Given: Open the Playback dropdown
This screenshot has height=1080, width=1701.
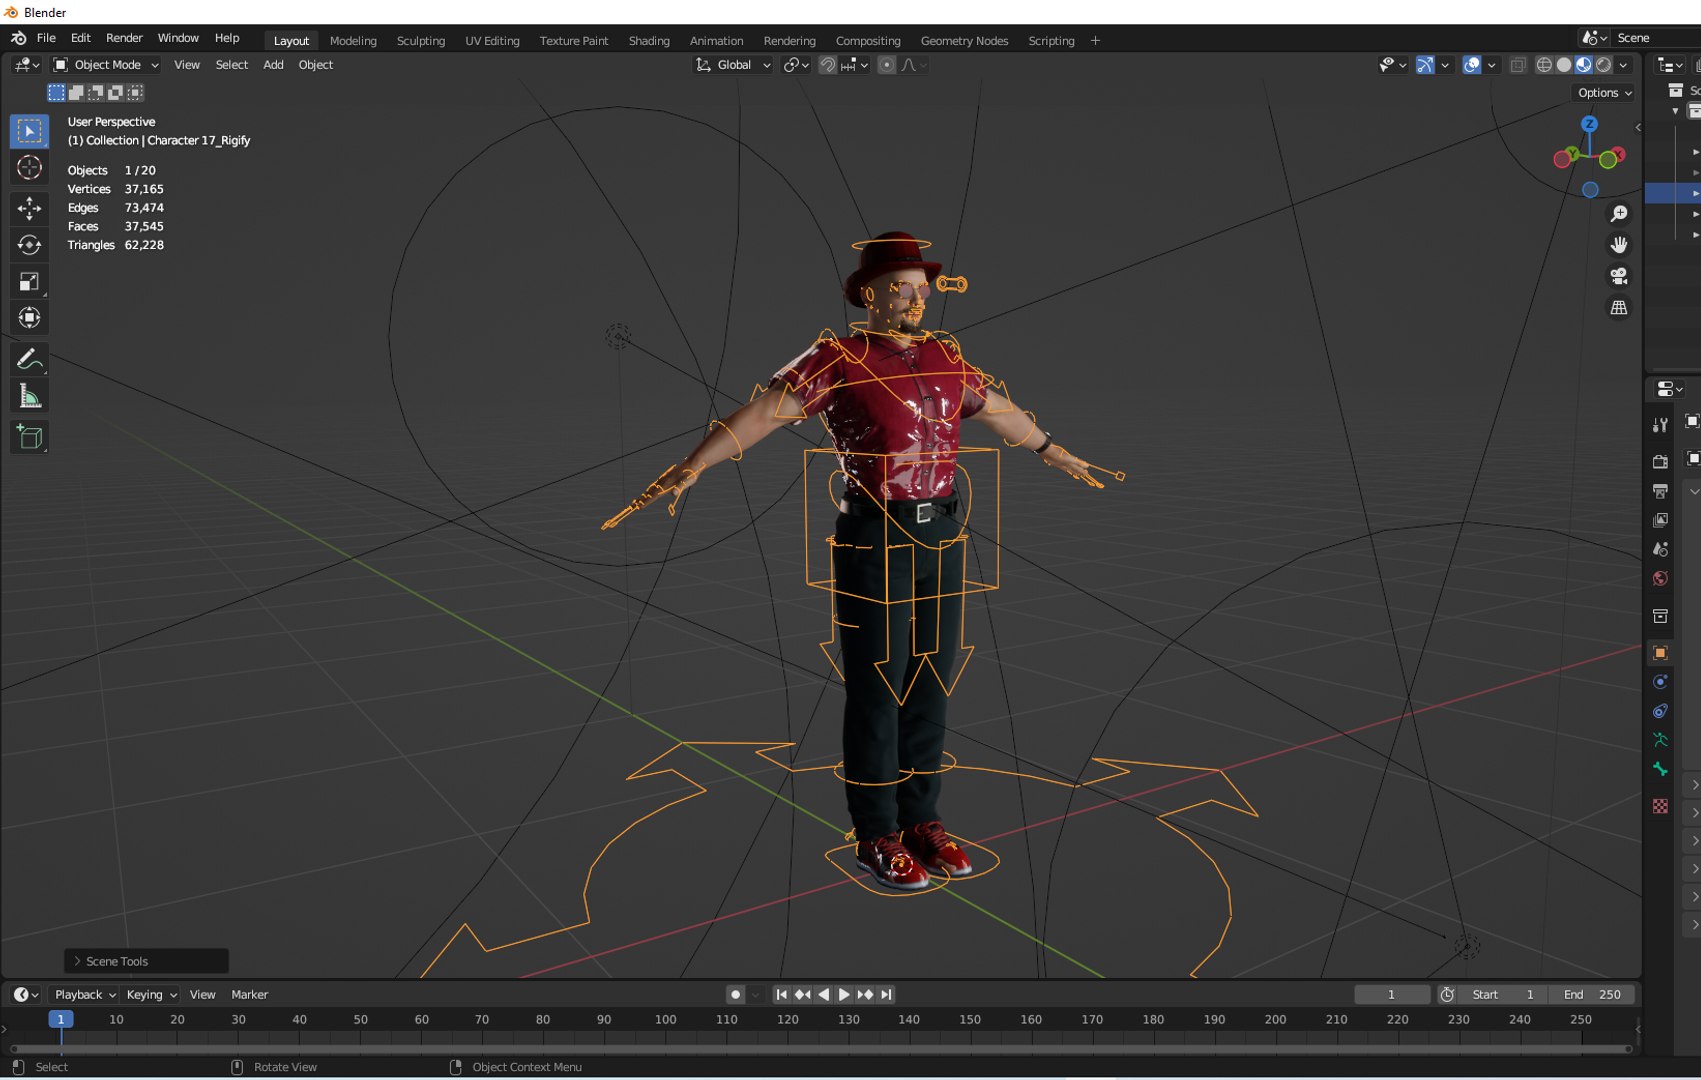Looking at the screenshot, I should [84, 995].
